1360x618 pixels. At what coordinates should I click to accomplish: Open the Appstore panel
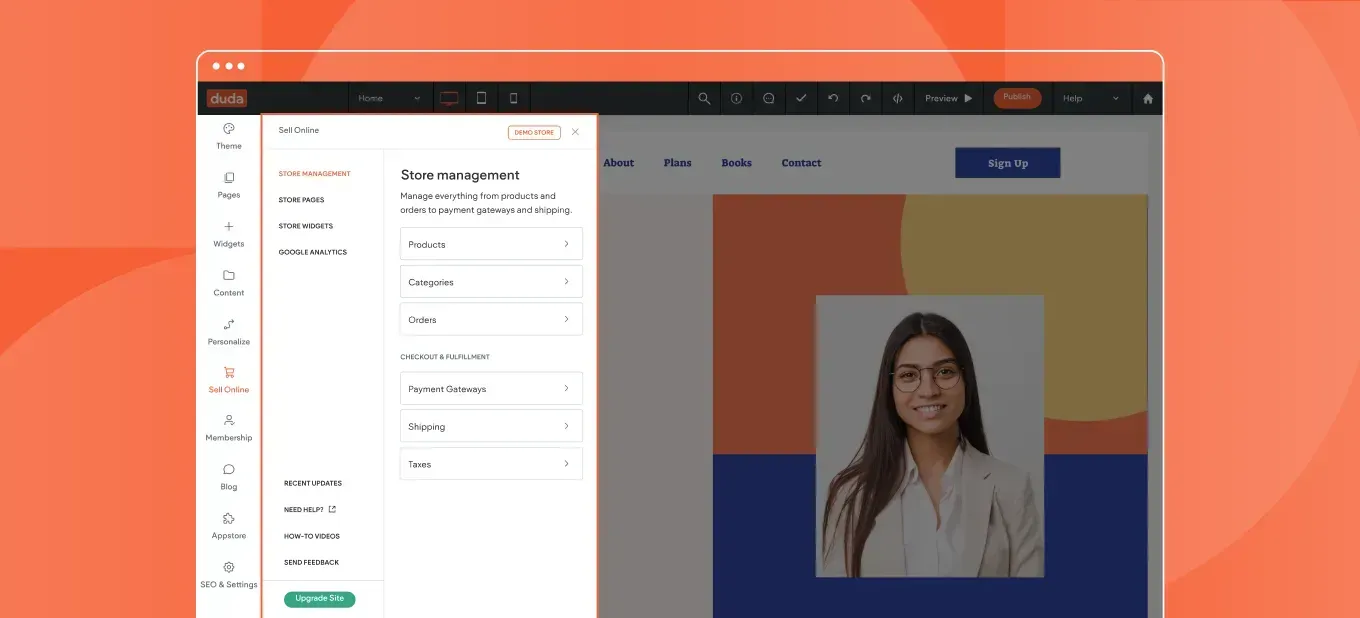pyautogui.click(x=229, y=526)
